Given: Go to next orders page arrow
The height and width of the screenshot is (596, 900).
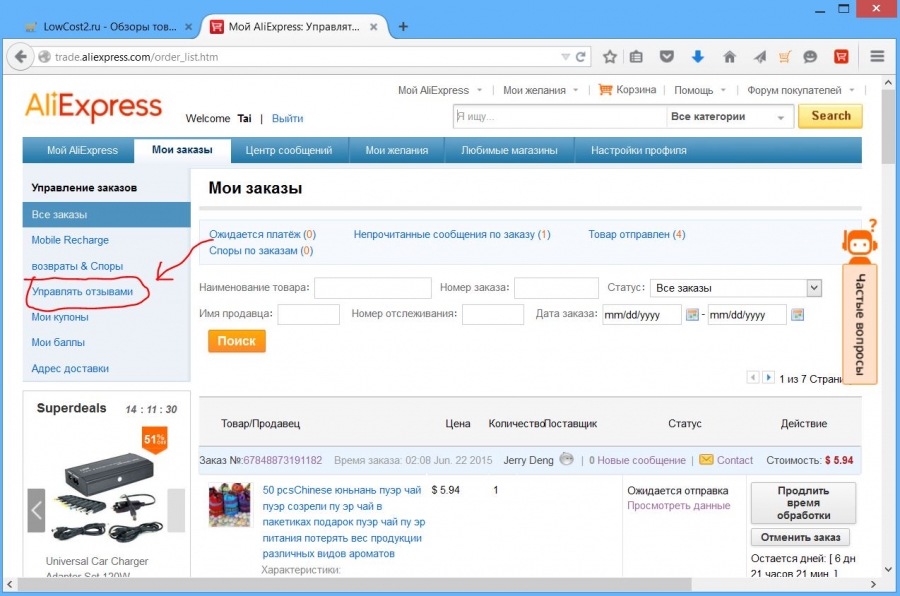Looking at the screenshot, I should point(768,378).
